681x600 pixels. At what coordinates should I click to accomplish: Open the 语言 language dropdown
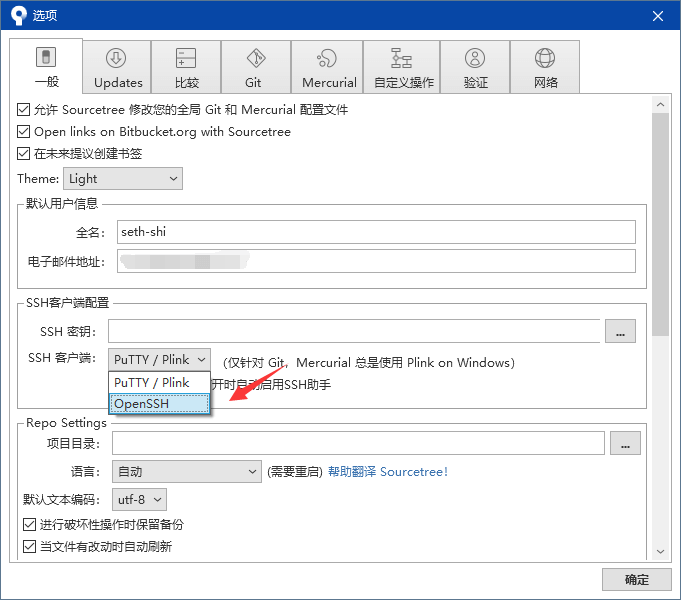[x=187, y=471]
